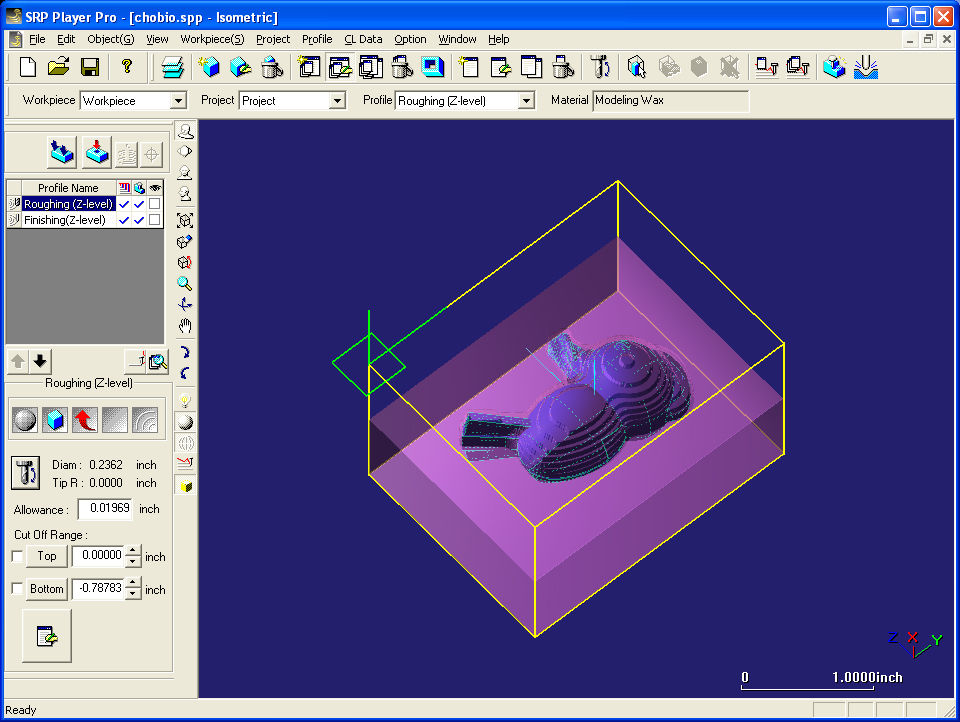Click the yellow cube icon at bottom of vertical toolbar
Screen dimensions: 960x722
click(x=186, y=486)
